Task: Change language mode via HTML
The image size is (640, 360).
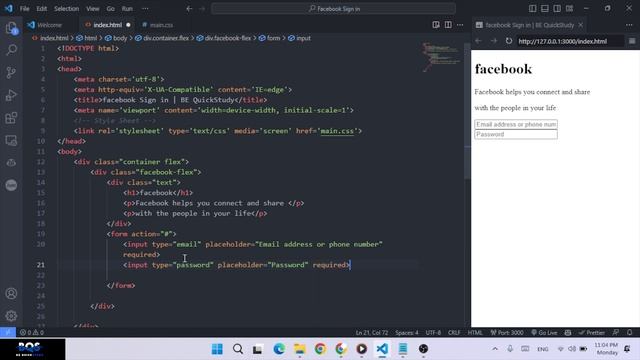Action: point(475,332)
